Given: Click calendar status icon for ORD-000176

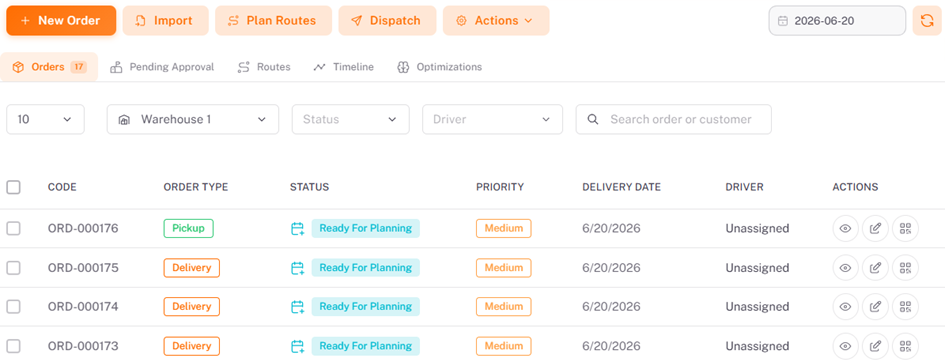Looking at the screenshot, I should (x=298, y=229).
